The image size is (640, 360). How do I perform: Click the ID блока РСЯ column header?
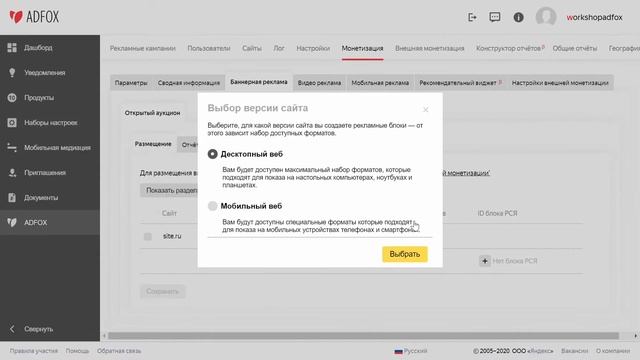pos(497,213)
